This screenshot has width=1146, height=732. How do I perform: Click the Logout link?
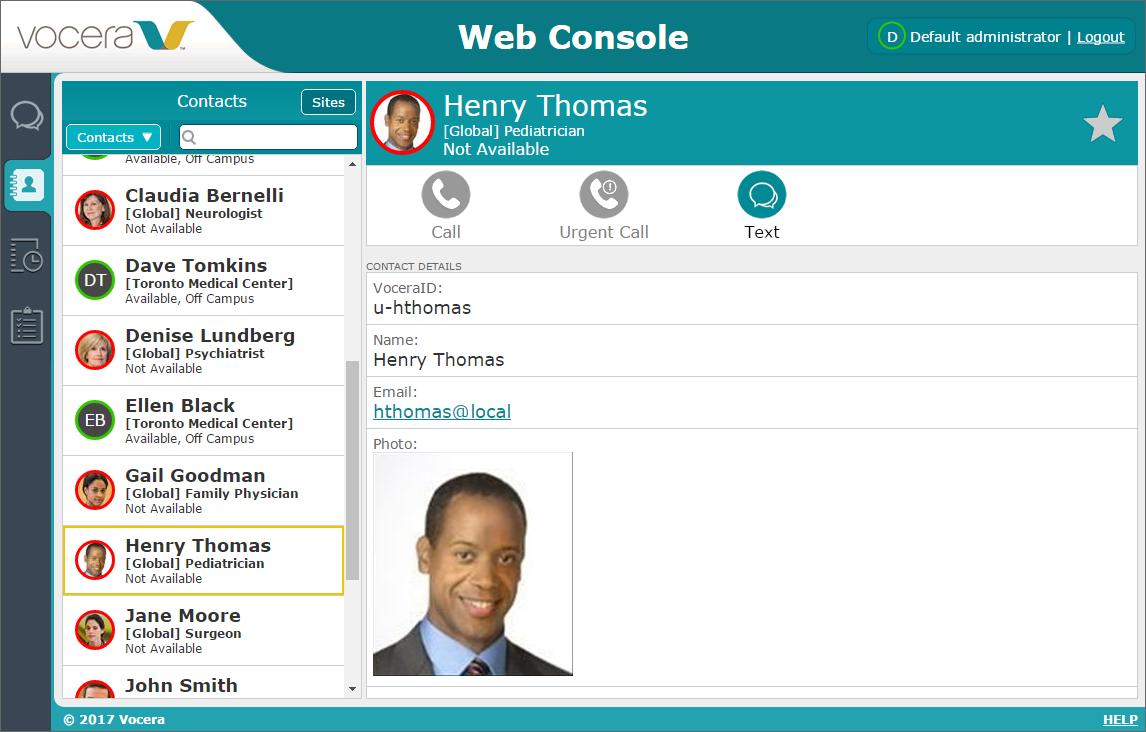coord(1100,37)
